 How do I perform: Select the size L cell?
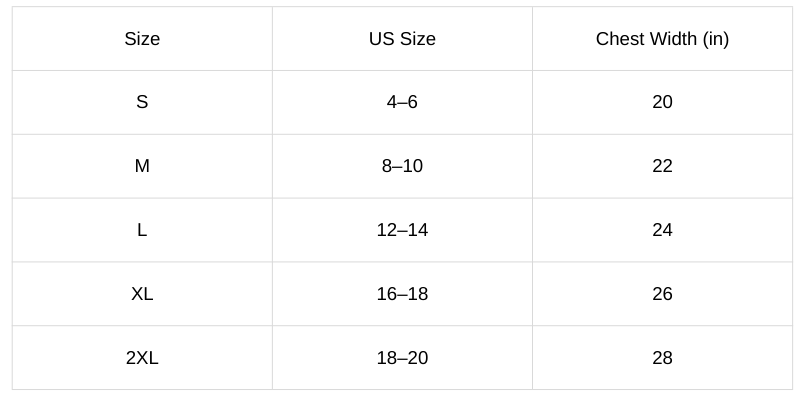point(142,230)
